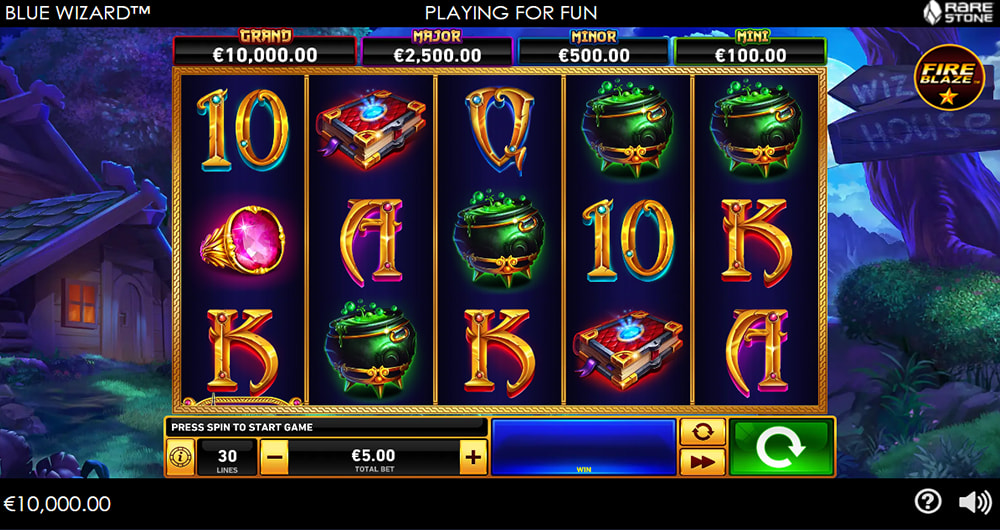This screenshot has width=1000, height=530.
Task: Open the 30 Lines selector
Action: pos(227,457)
